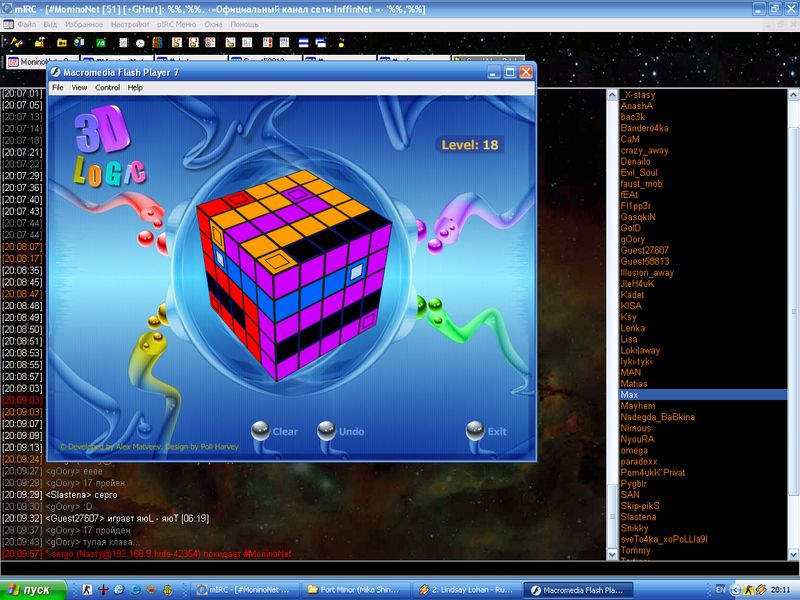Switch to the mIRC taskbar button
The width and height of the screenshot is (800, 600).
pyautogui.click(x=245, y=590)
